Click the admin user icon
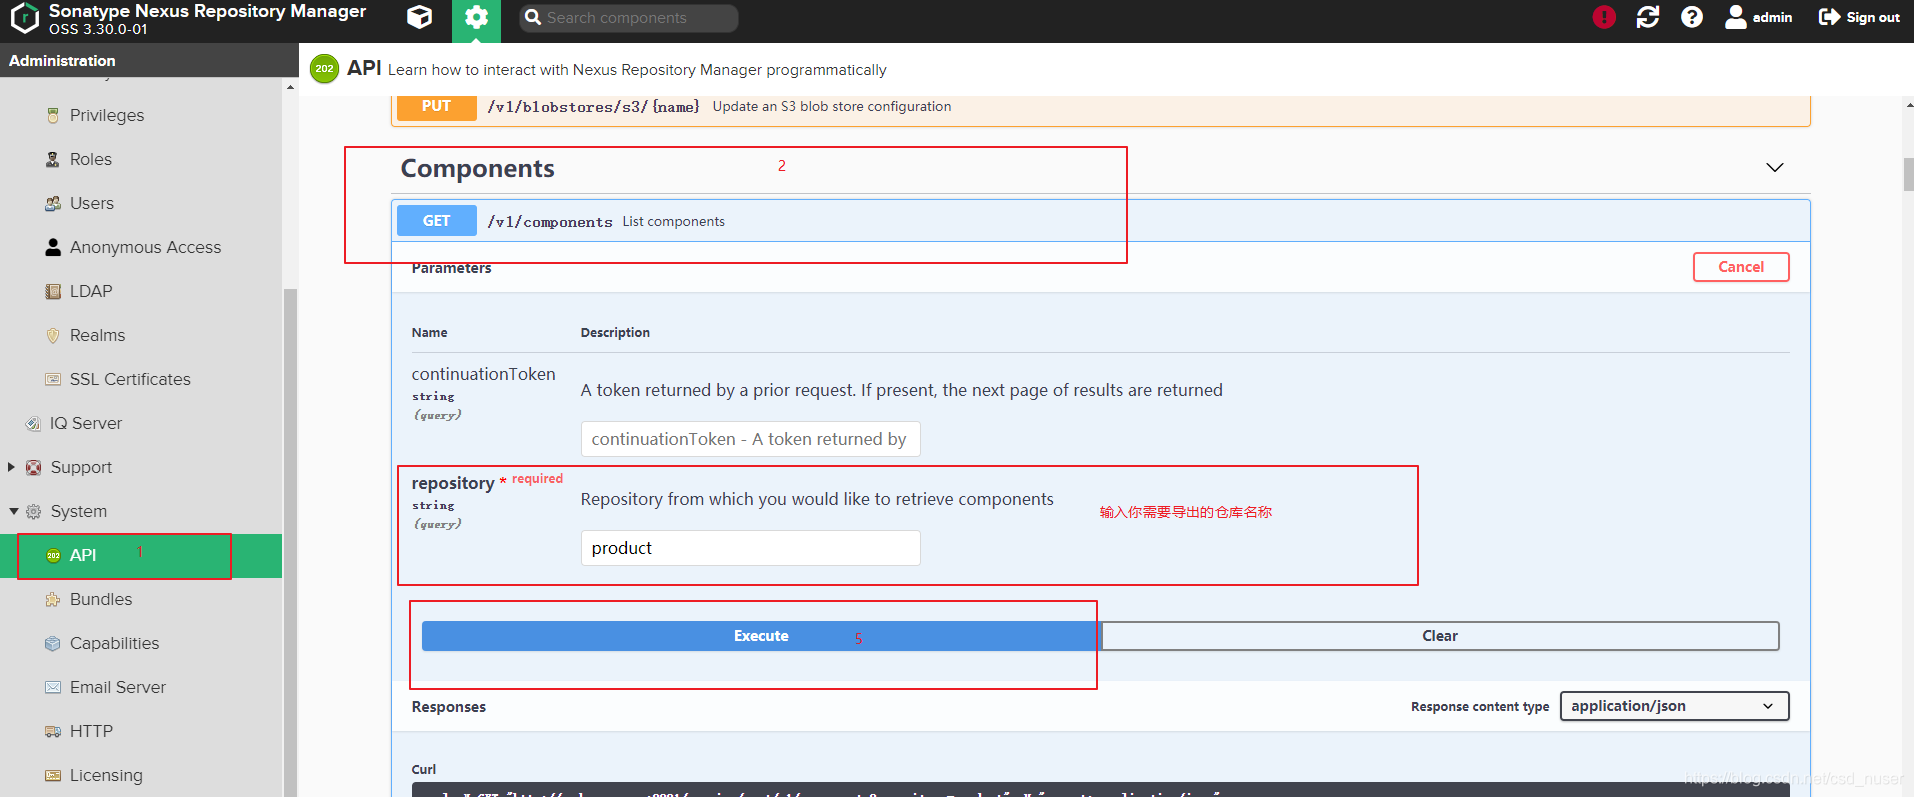The height and width of the screenshot is (797, 1914). click(1736, 17)
